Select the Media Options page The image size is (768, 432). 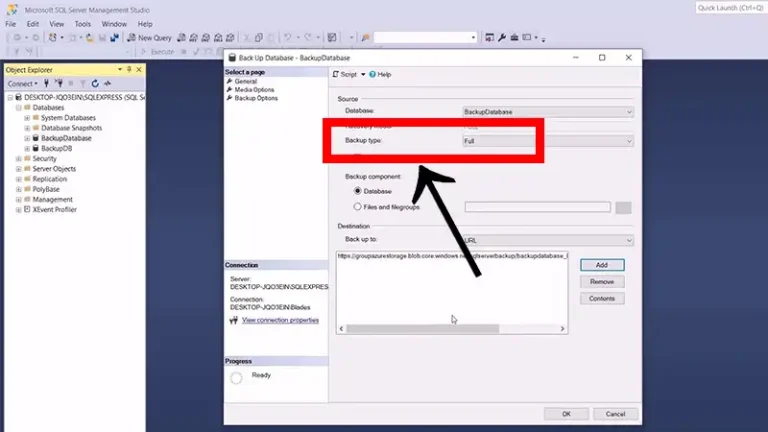point(254,90)
